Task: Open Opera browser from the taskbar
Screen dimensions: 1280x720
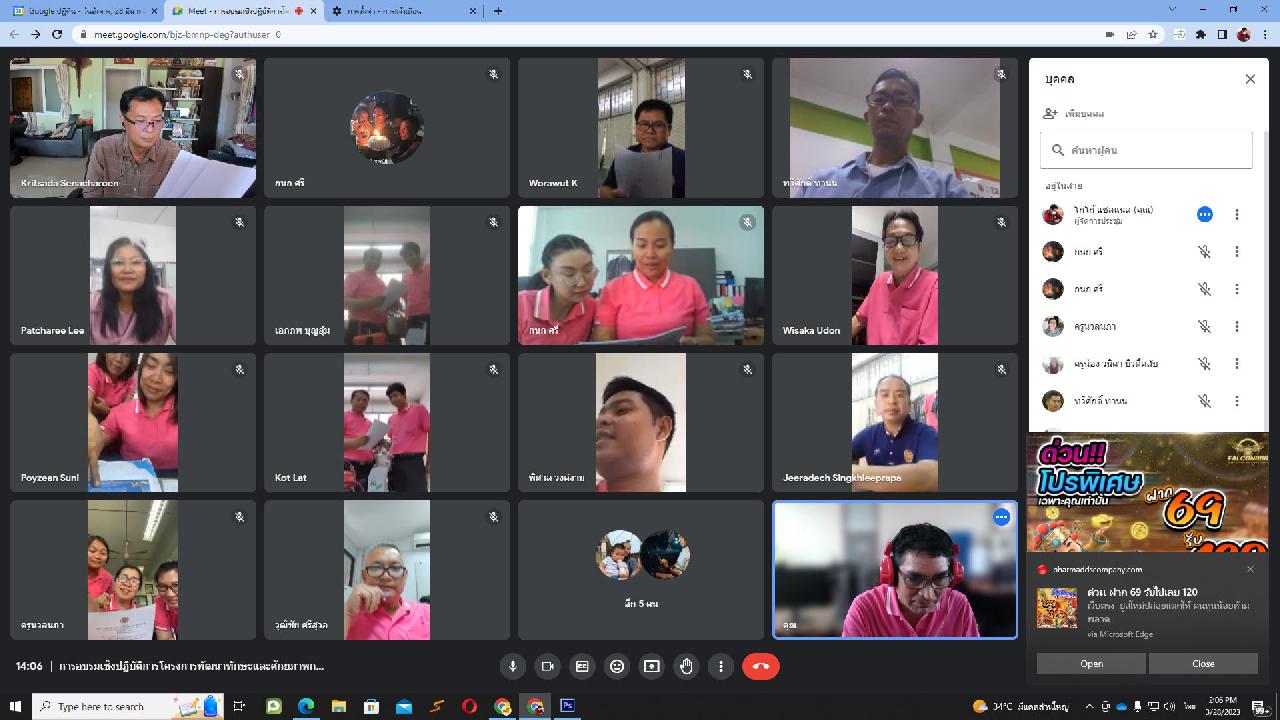Action: 469,707
